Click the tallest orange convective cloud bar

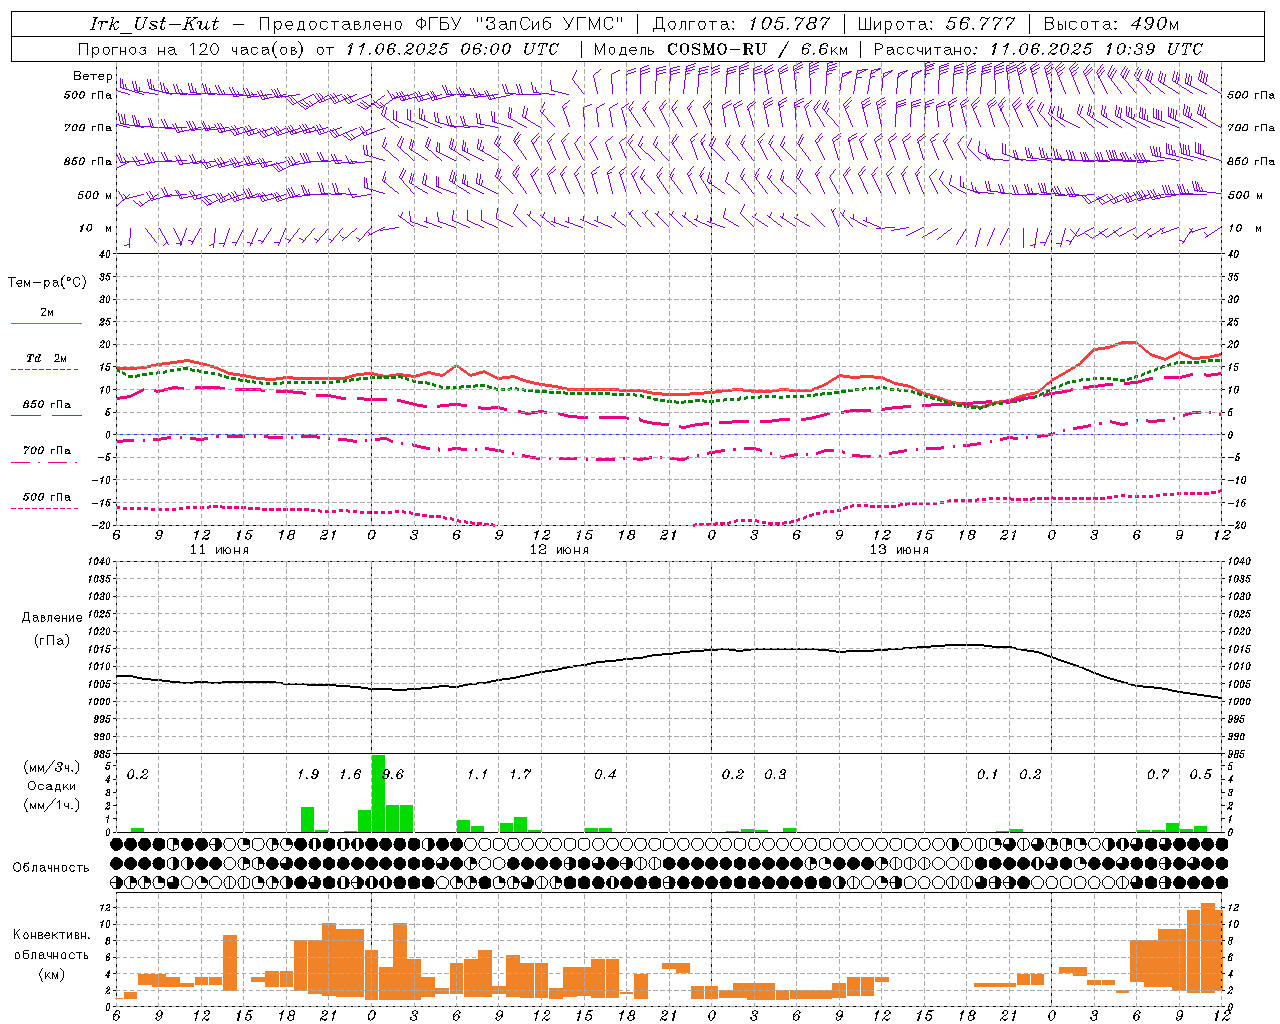[1207, 950]
